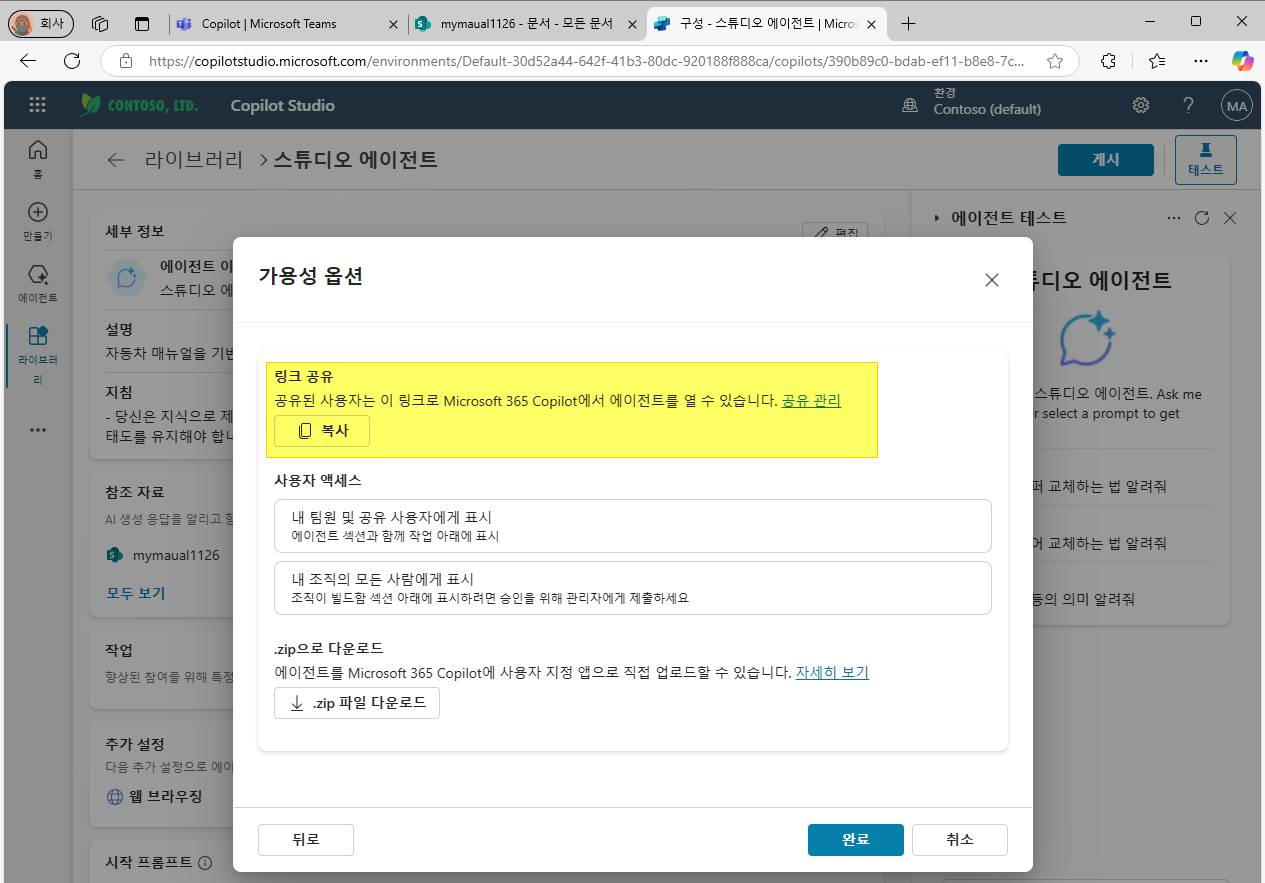The height and width of the screenshot is (883, 1265).
Task: Click browser back arrow
Action: [x=28, y=61]
